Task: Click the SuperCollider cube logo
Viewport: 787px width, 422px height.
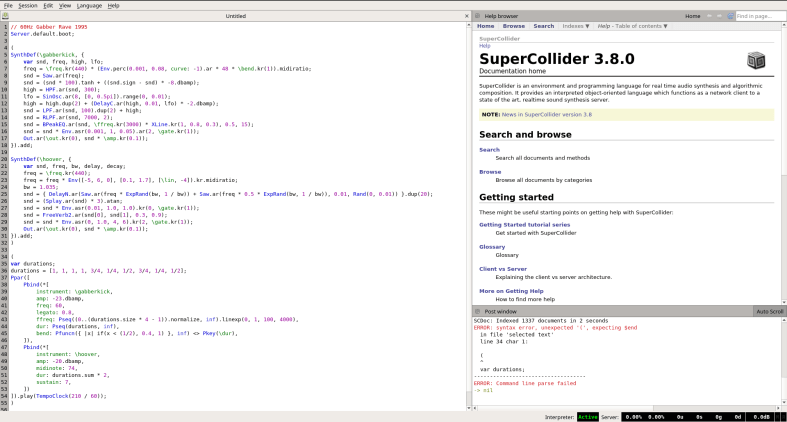Action: 756,60
